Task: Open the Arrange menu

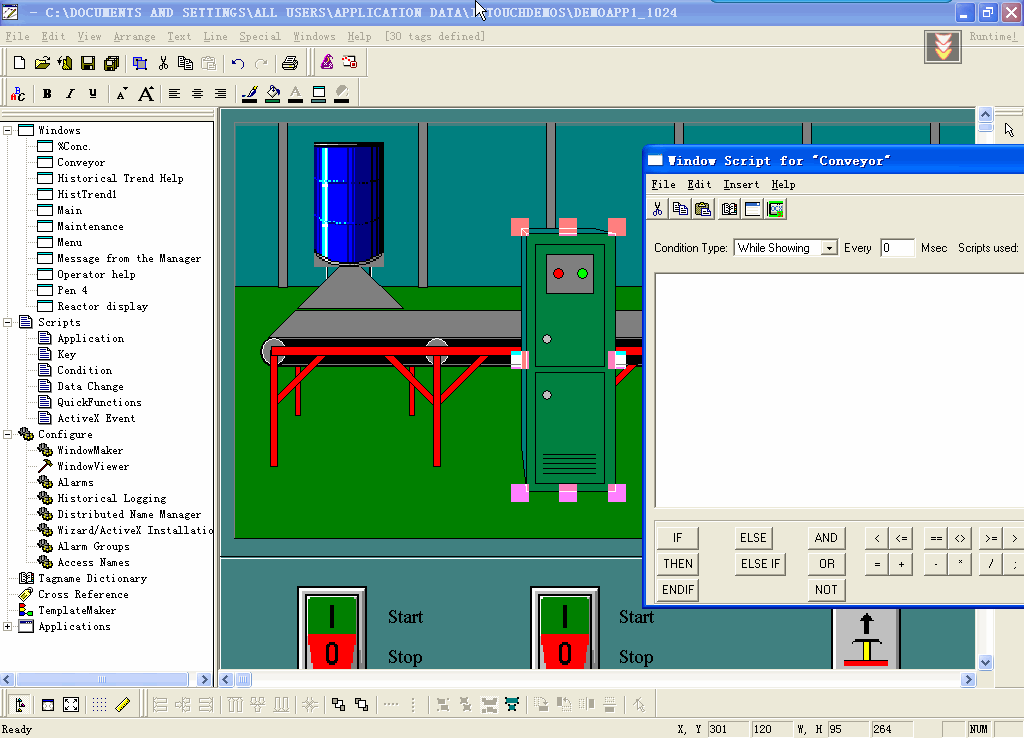Action: [134, 37]
